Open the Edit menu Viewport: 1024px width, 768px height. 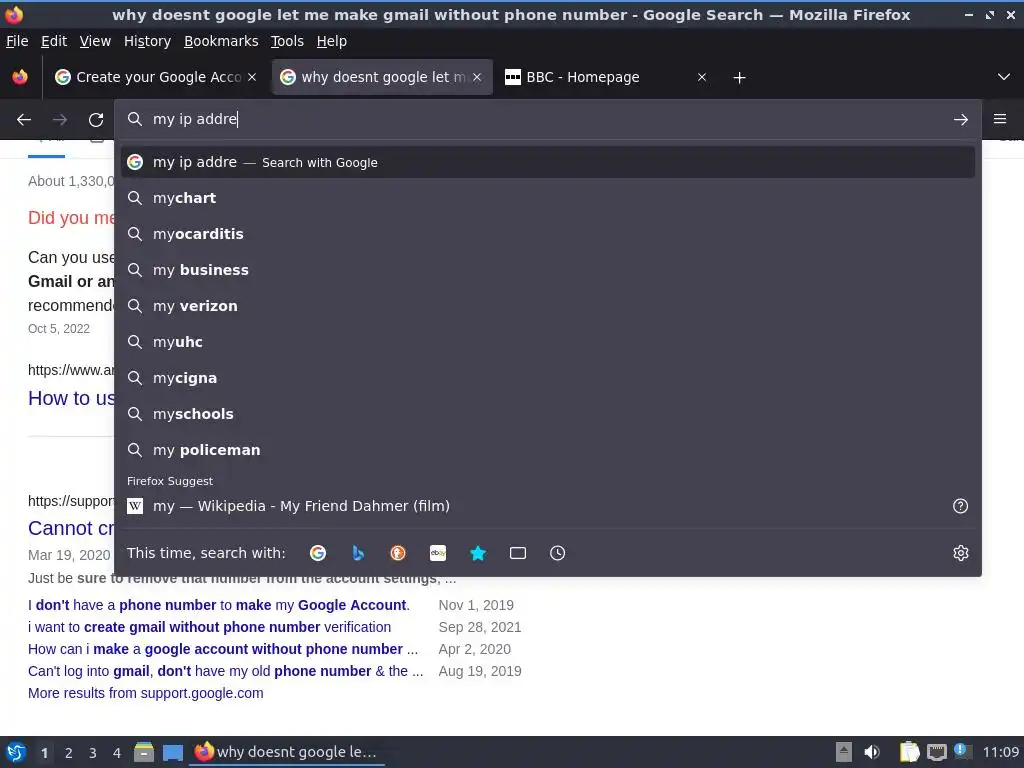pyautogui.click(x=54, y=41)
